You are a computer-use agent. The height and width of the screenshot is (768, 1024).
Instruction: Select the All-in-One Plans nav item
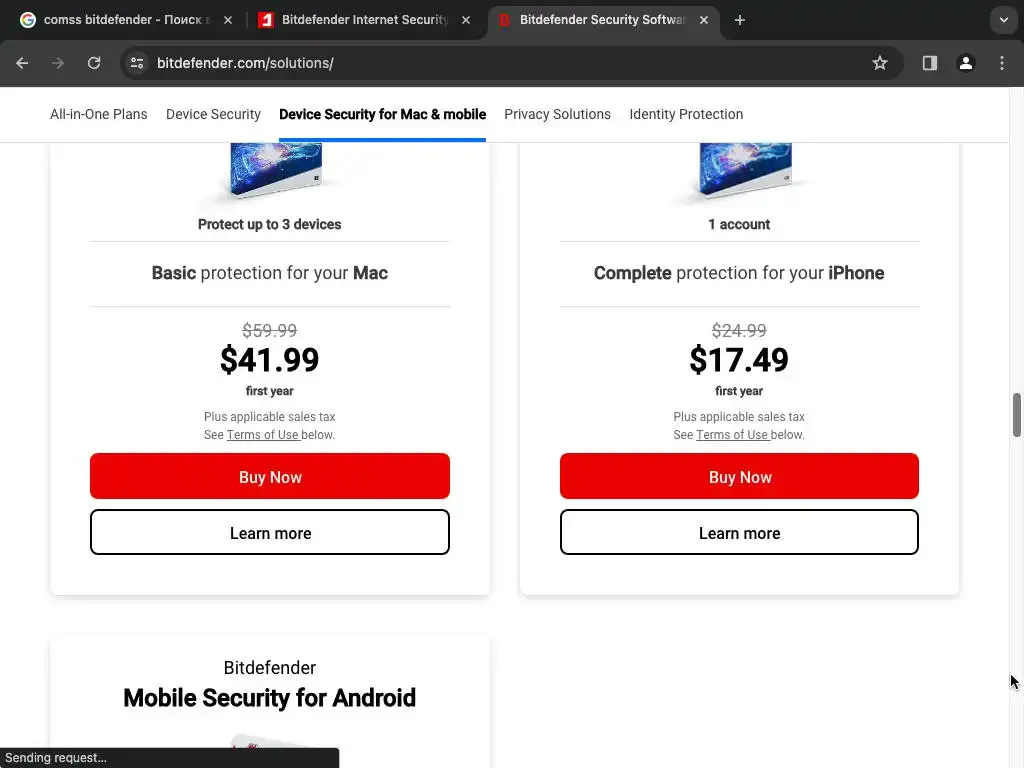click(98, 114)
